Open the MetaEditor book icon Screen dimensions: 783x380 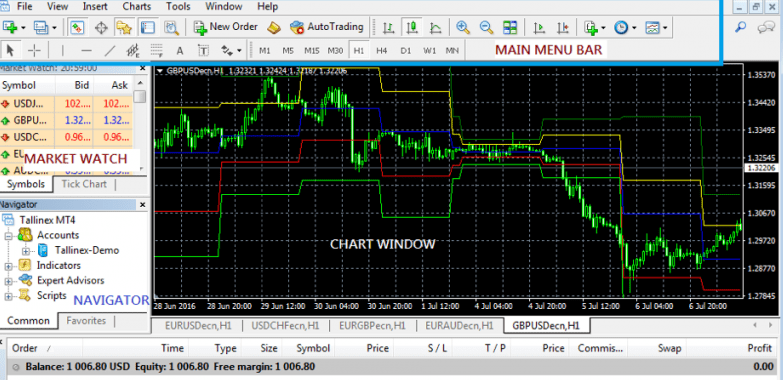(274, 27)
